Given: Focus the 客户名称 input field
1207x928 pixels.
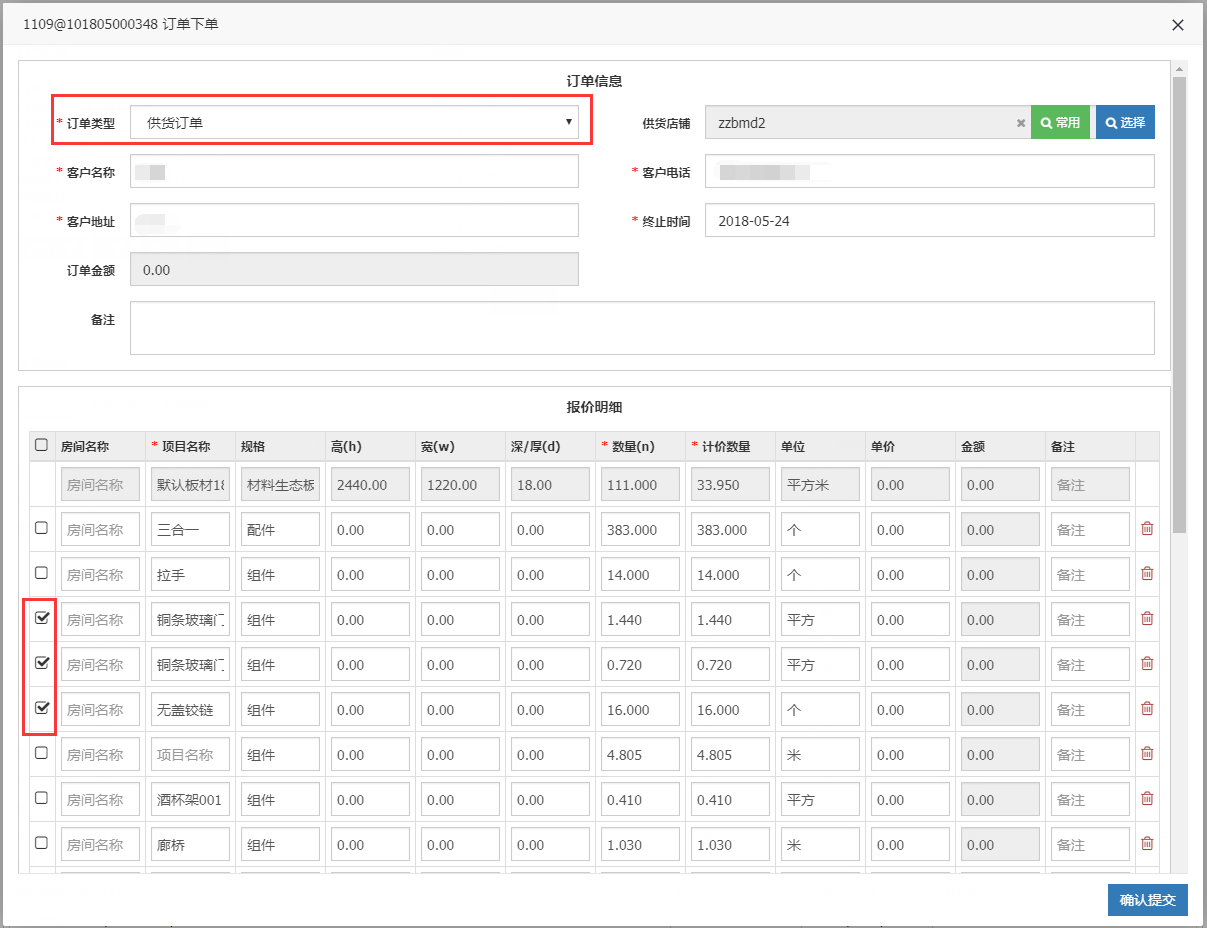Looking at the screenshot, I should click(x=354, y=171).
